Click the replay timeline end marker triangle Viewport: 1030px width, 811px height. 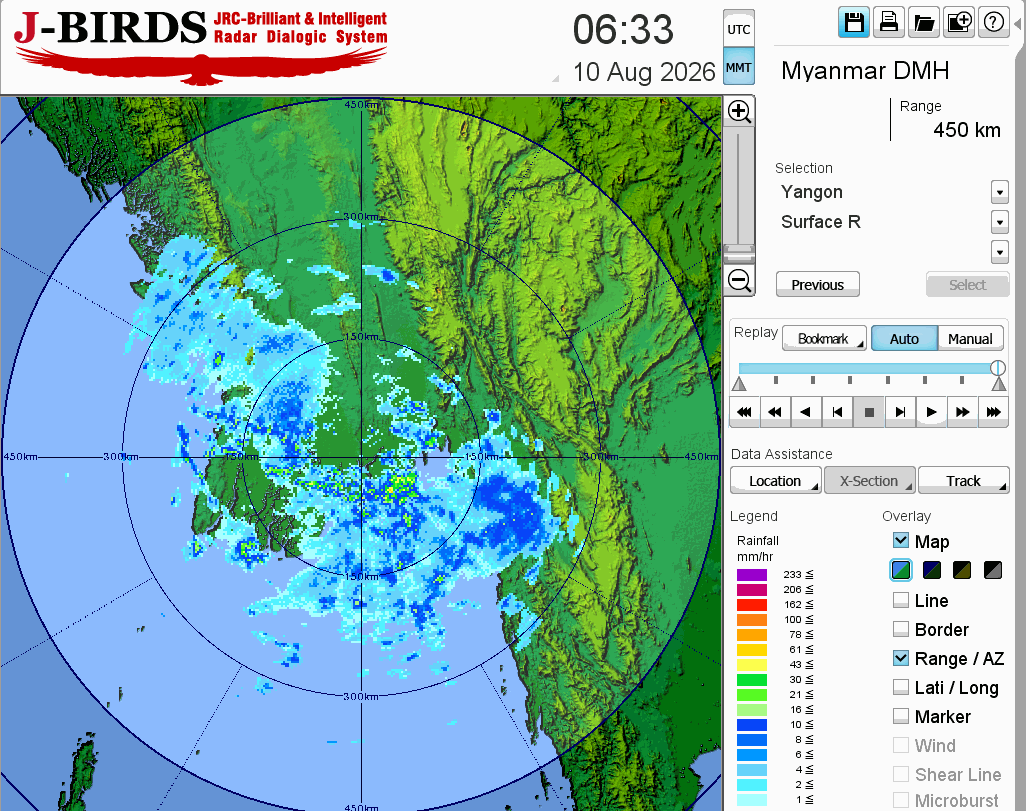pyautogui.click(x=998, y=384)
